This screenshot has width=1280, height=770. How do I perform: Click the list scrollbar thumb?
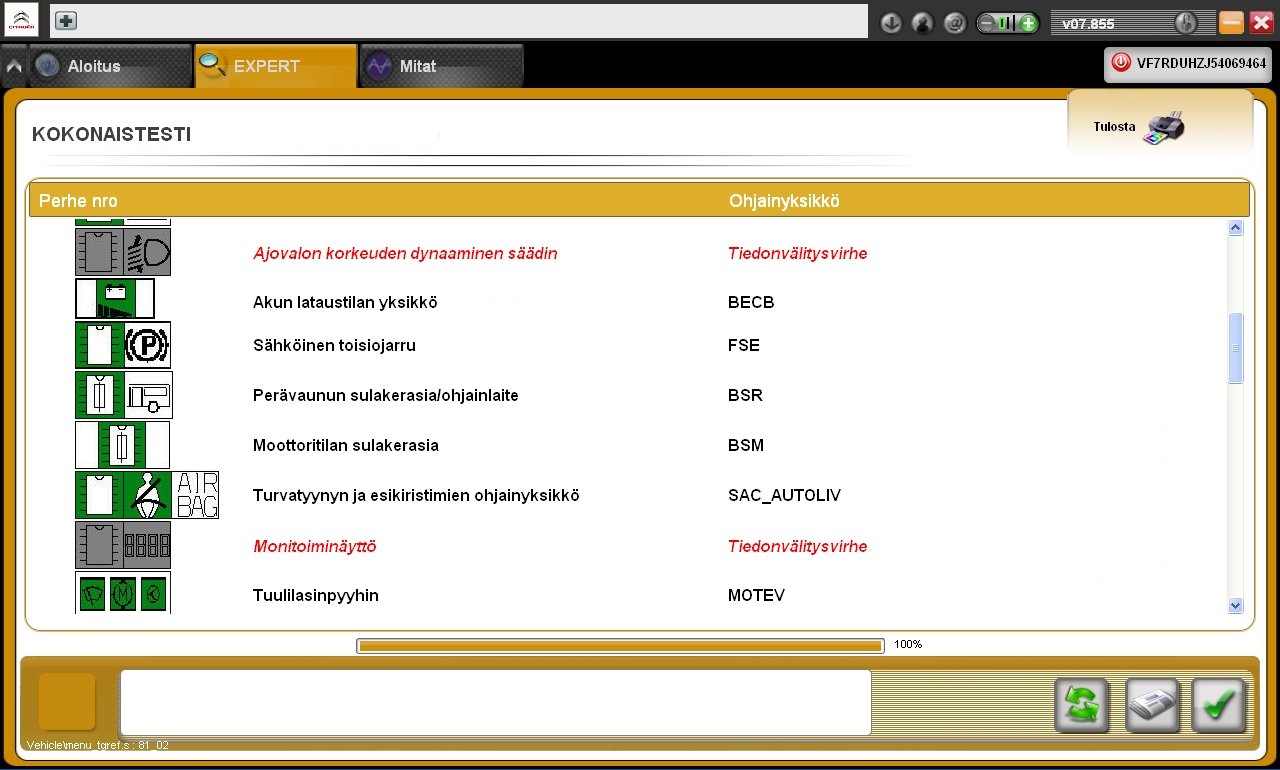(x=1235, y=348)
